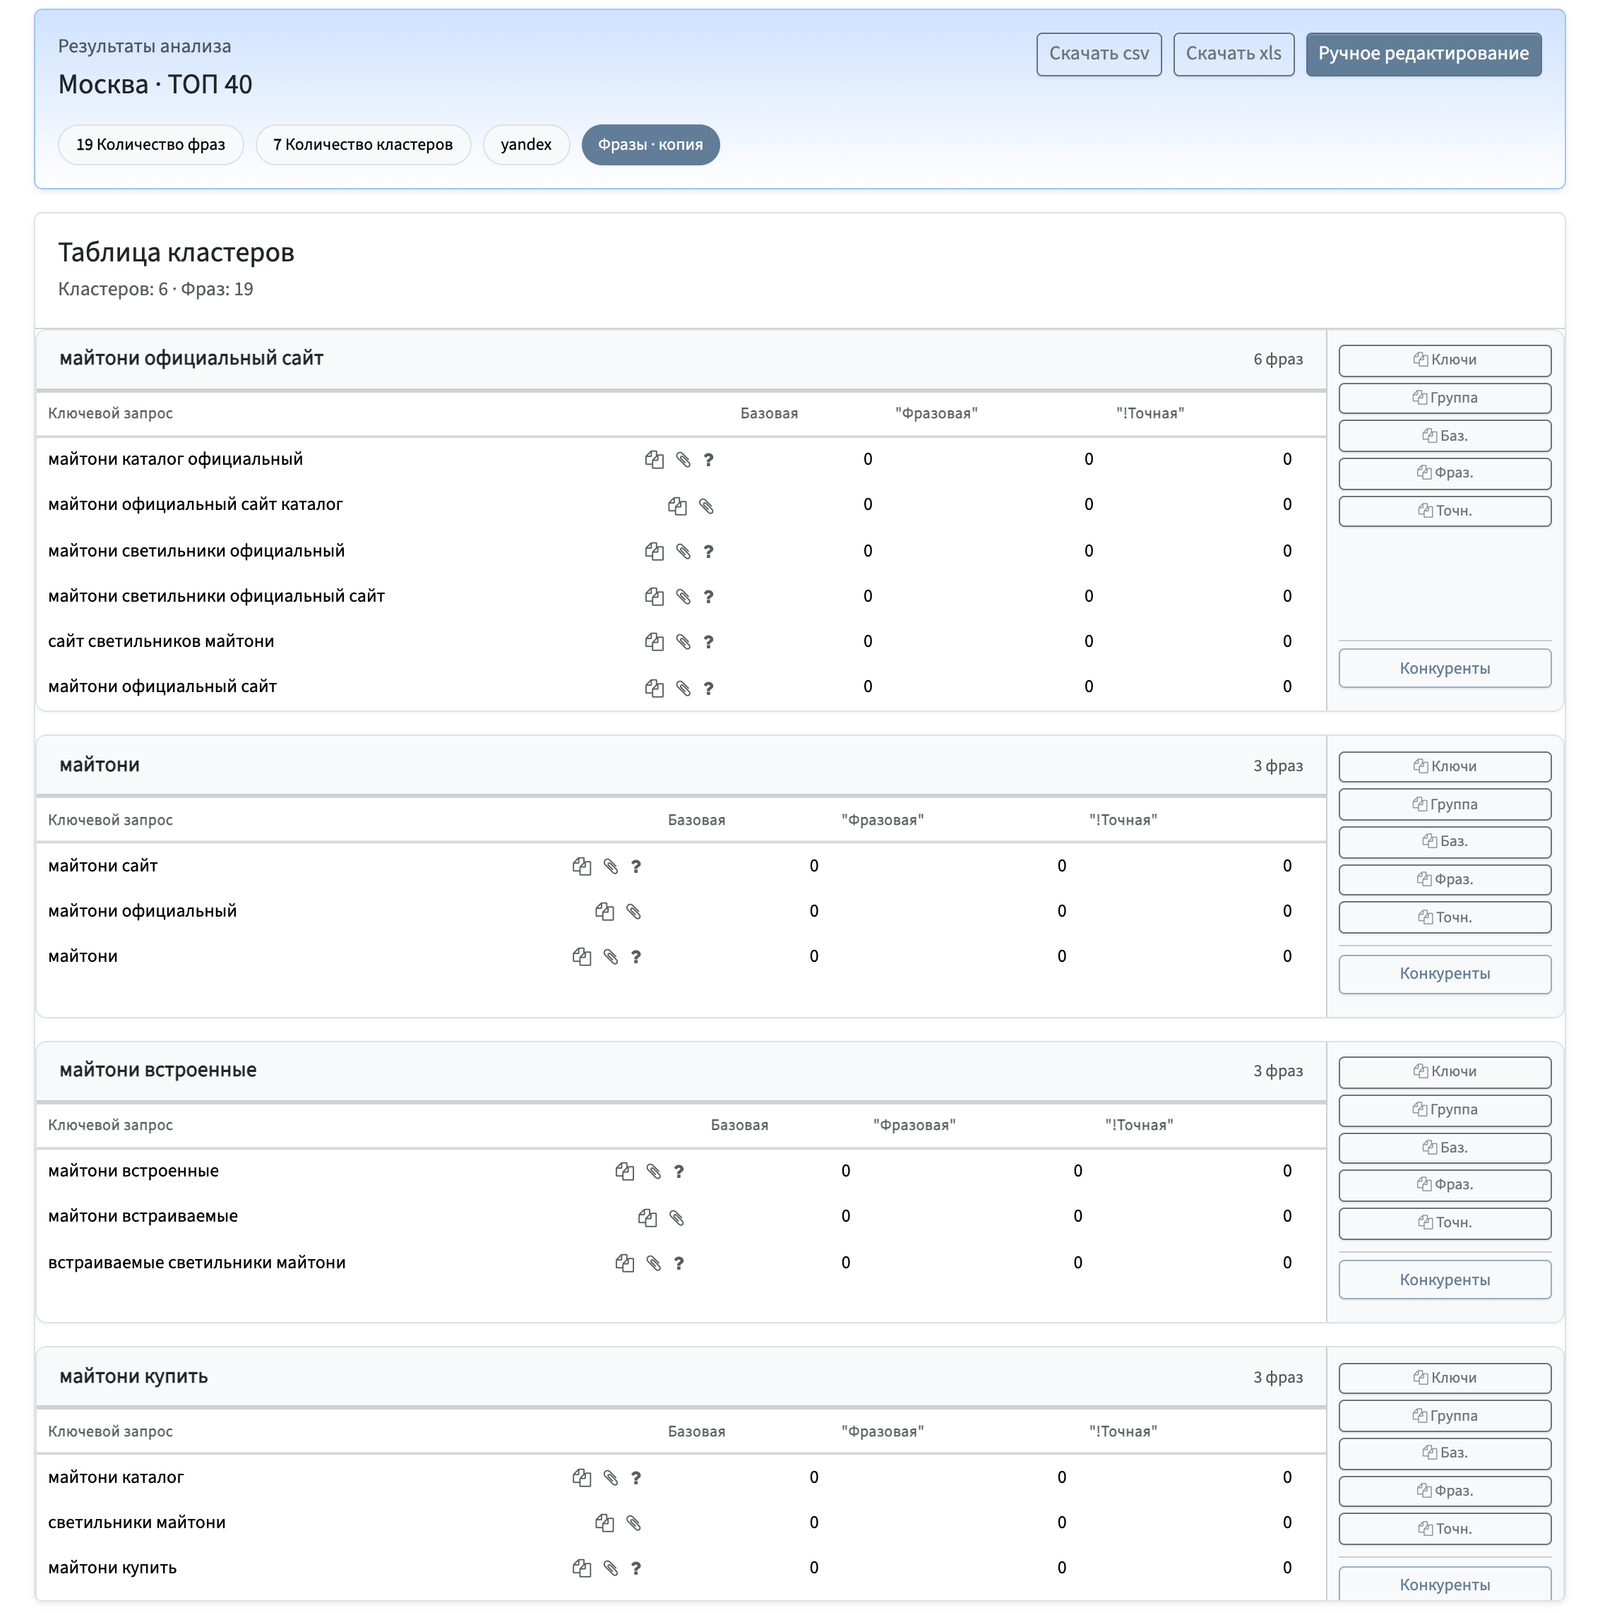Click the copy icon in row 'майтони купить'

coord(581,1569)
